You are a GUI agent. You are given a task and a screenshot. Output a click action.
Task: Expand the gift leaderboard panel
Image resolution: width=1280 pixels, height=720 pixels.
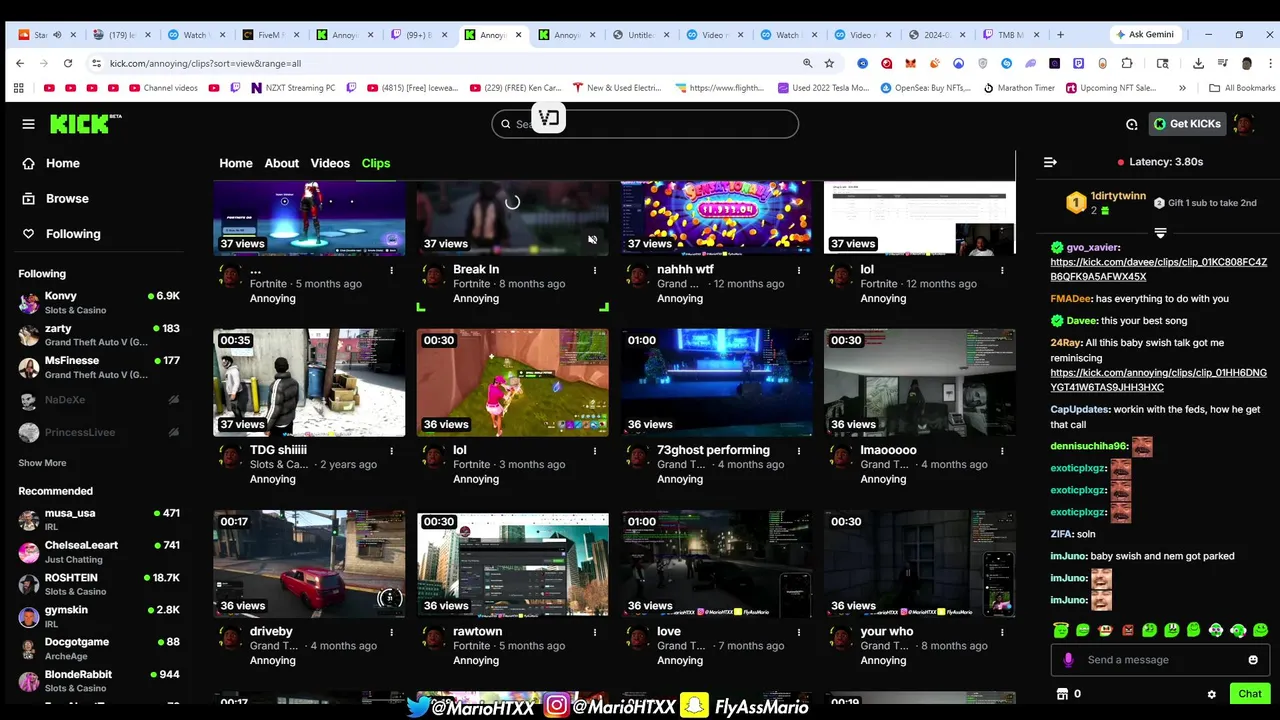(x=1160, y=233)
